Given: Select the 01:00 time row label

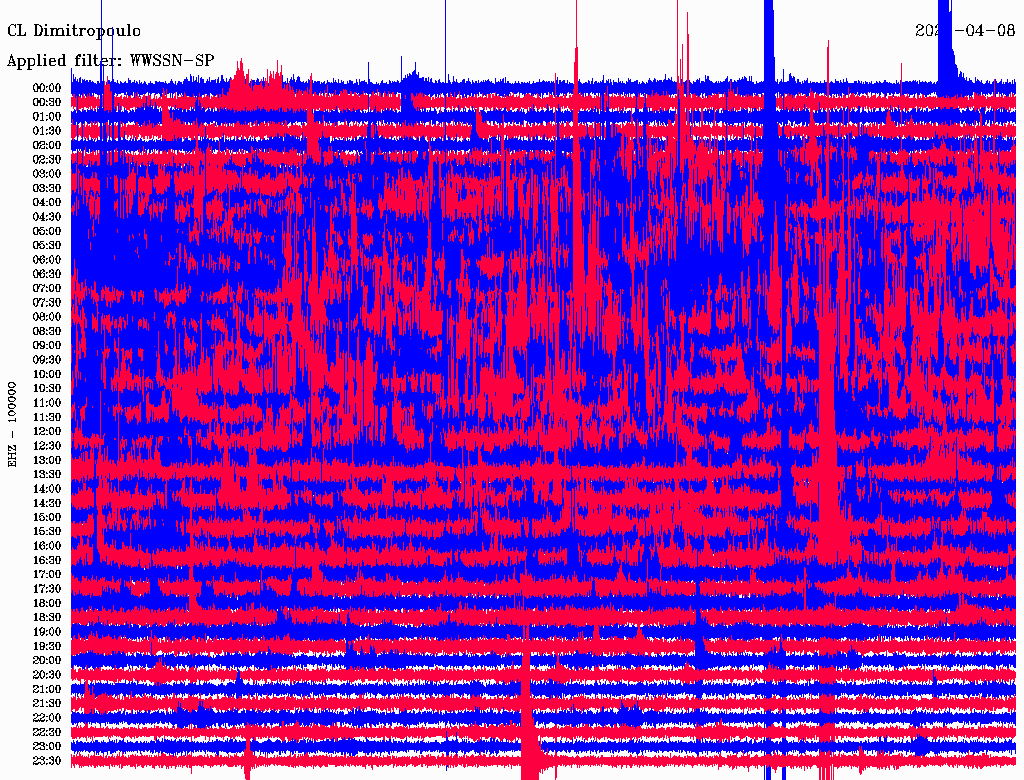Looking at the screenshot, I should (47, 116).
